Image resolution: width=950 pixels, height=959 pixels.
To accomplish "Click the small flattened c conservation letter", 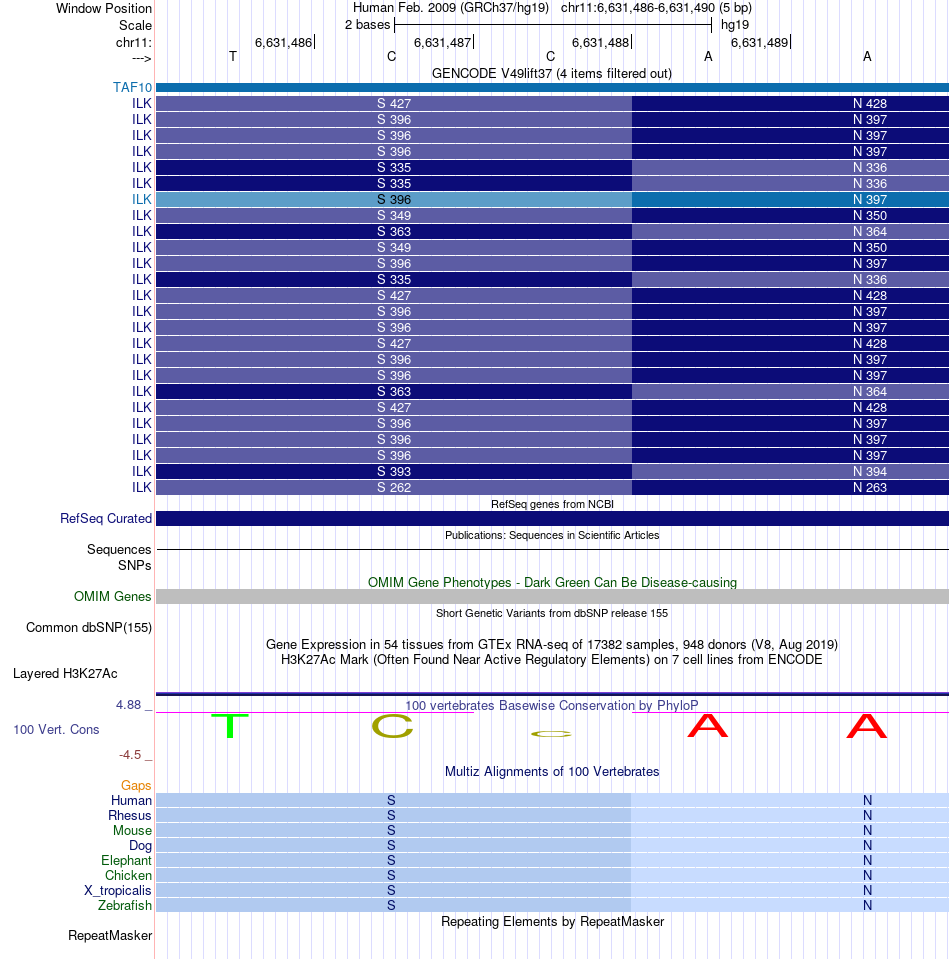I will pyautogui.click(x=551, y=734).
